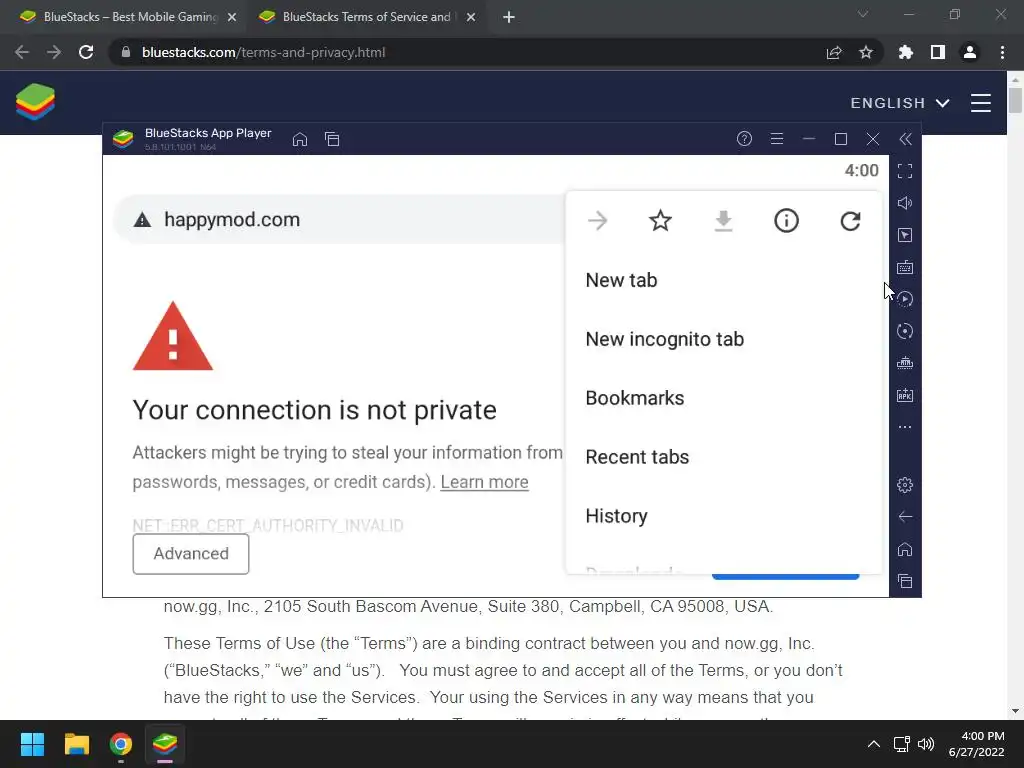Click the not-secure warning triangle beside happymod.com
The height and width of the screenshot is (768, 1024).
pyautogui.click(x=142, y=220)
